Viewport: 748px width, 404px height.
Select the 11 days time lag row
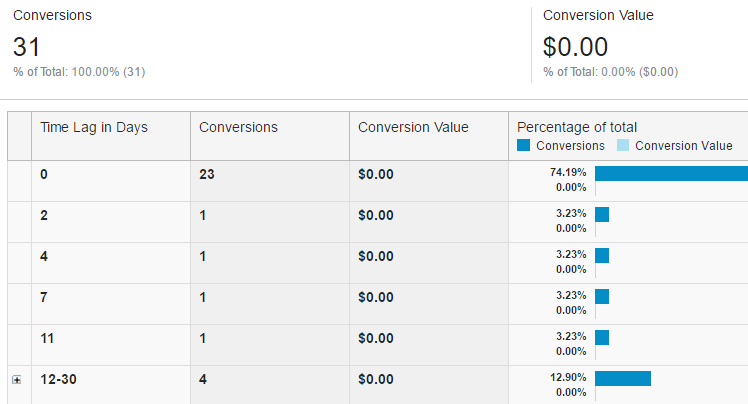coord(47,337)
